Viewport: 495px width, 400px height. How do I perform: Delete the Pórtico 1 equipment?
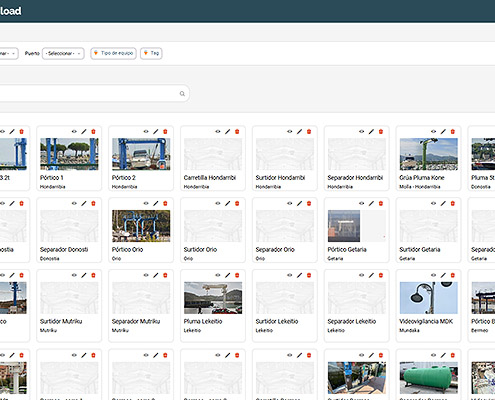point(93,132)
